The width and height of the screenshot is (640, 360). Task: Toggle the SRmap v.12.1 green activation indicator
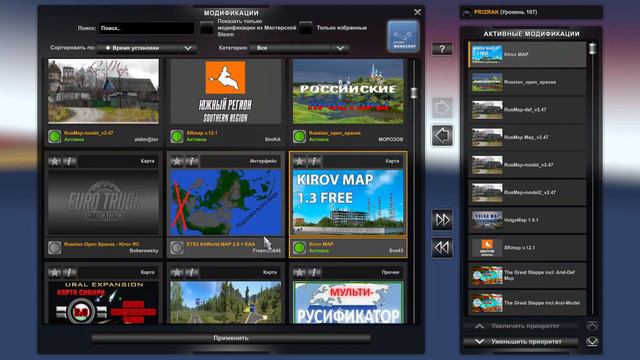point(177,136)
